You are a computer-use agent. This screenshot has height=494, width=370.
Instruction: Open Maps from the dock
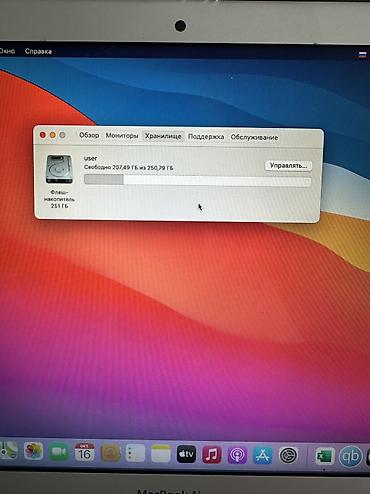pos(7,451)
